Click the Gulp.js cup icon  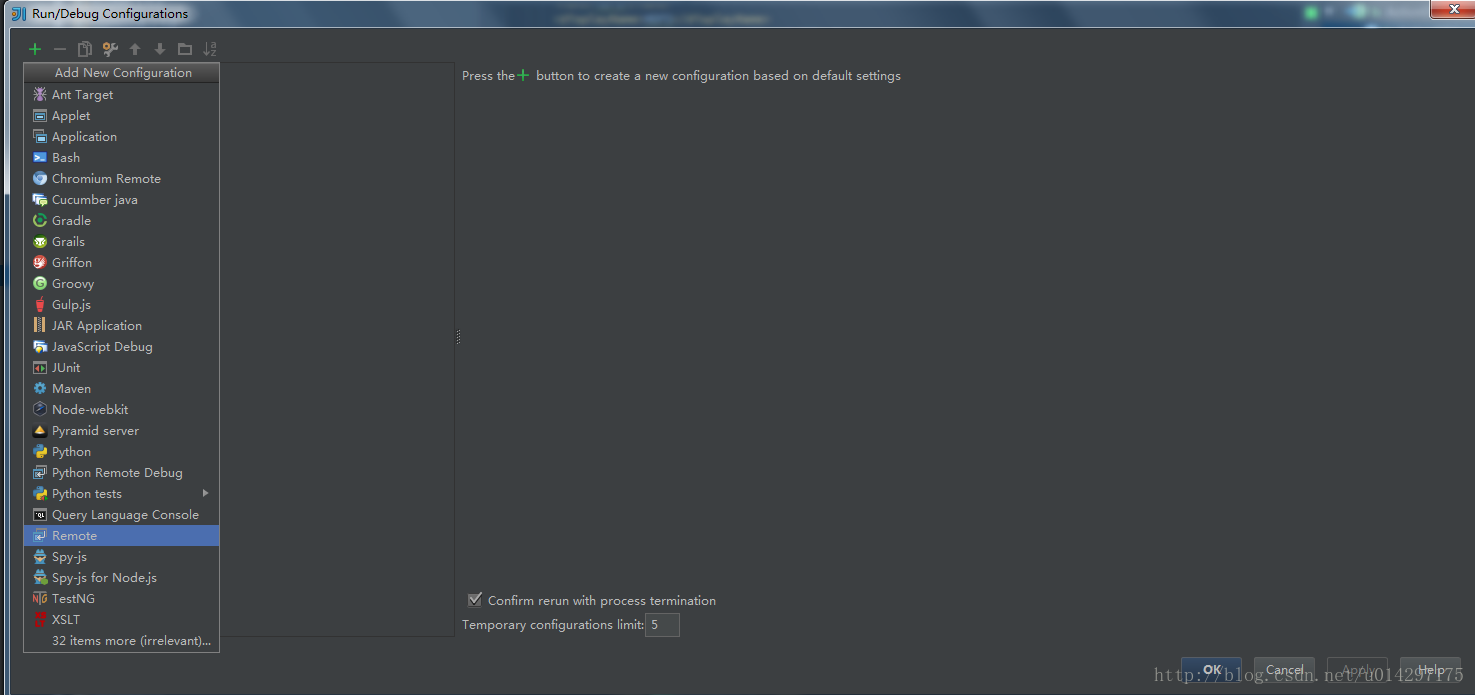tap(40, 305)
